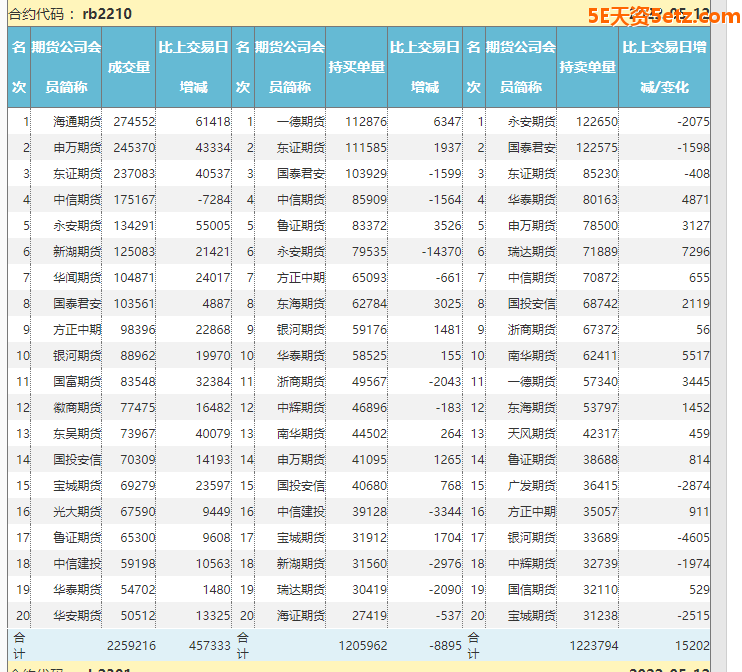Select 瑞达期货 with short position 71889
The height and width of the screenshot is (672, 742).
tap(532, 252)
